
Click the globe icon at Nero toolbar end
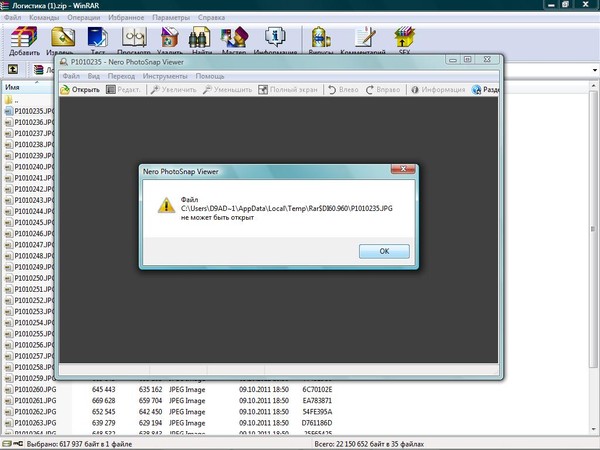[x=476, y=90]
